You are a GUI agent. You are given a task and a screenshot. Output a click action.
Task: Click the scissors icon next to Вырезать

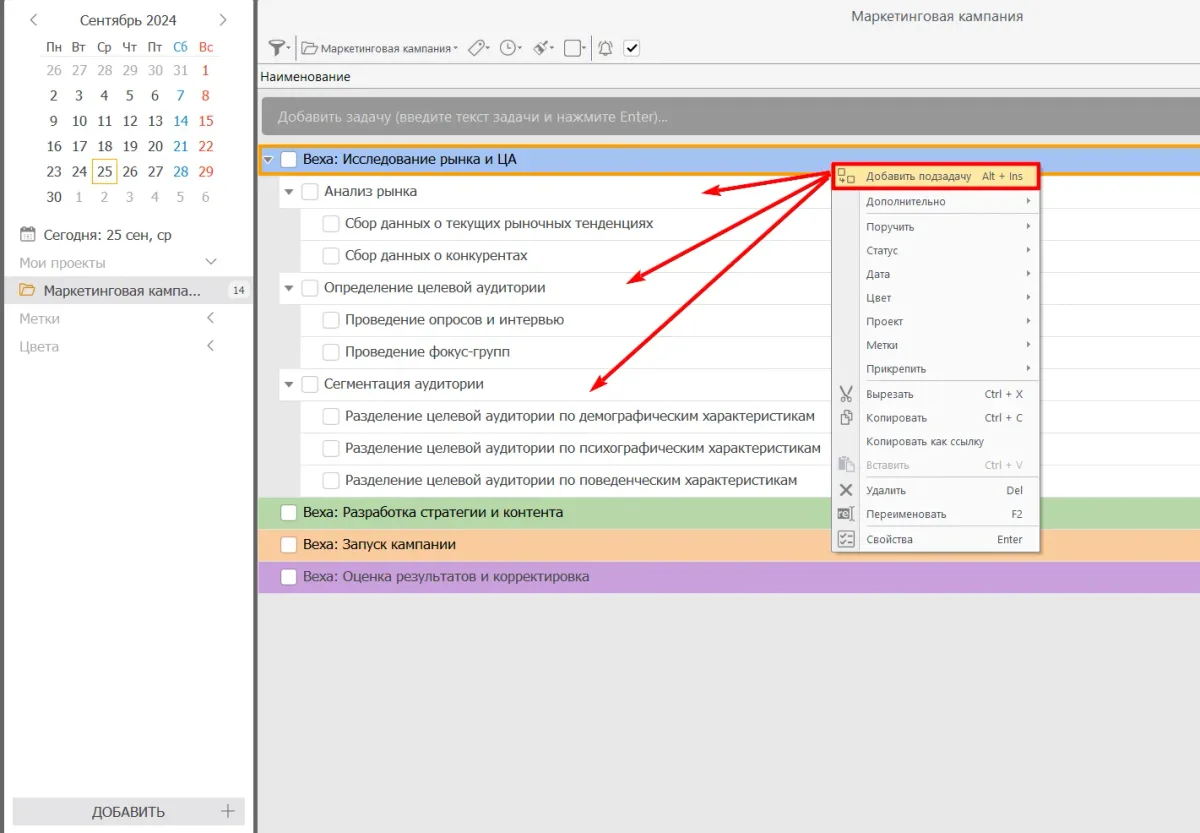click(846, 394)
